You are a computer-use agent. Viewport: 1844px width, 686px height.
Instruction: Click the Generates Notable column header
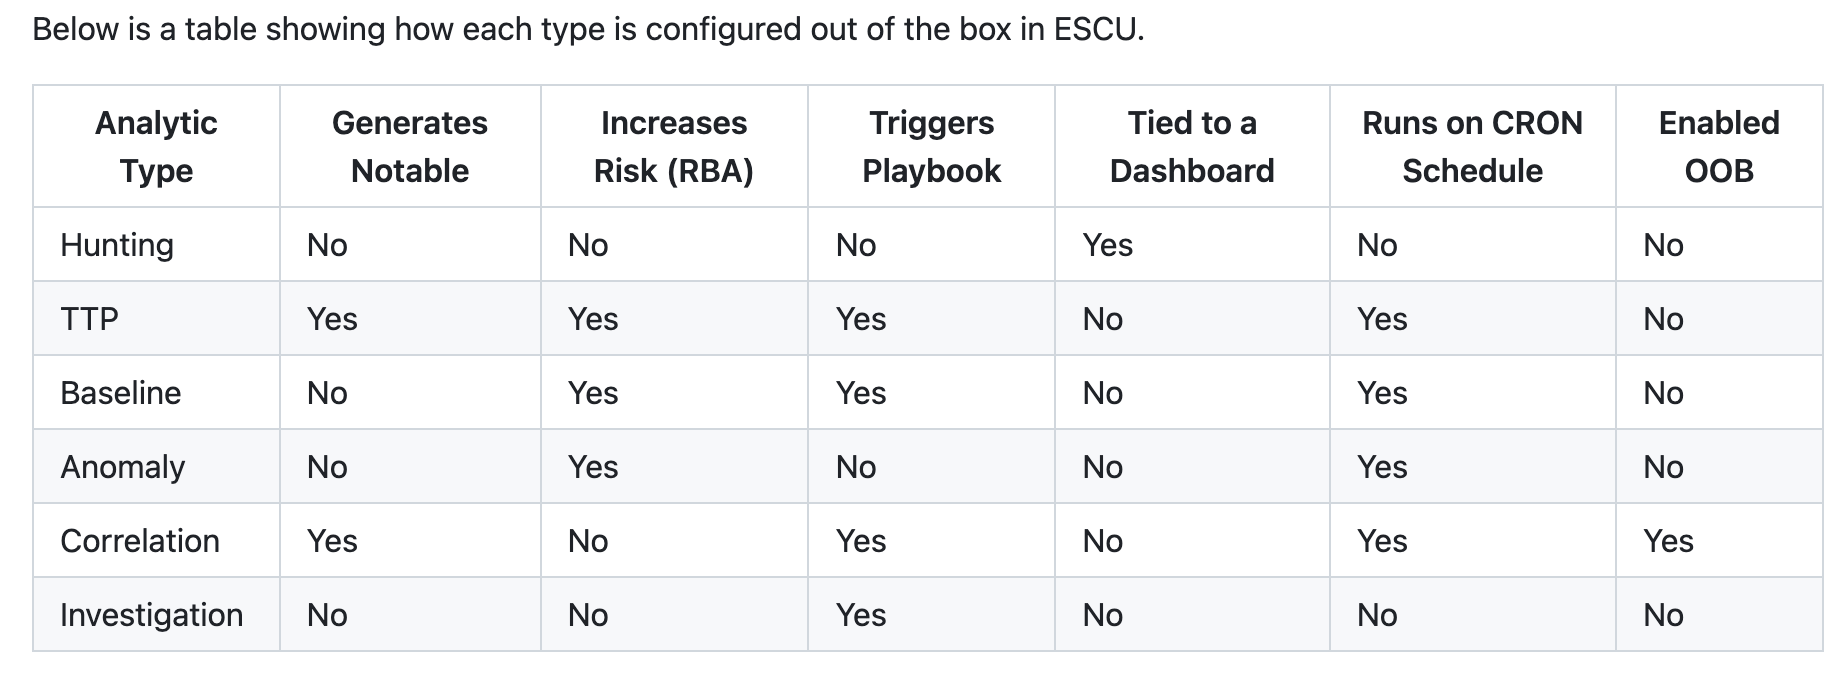[x=410, y=147]
